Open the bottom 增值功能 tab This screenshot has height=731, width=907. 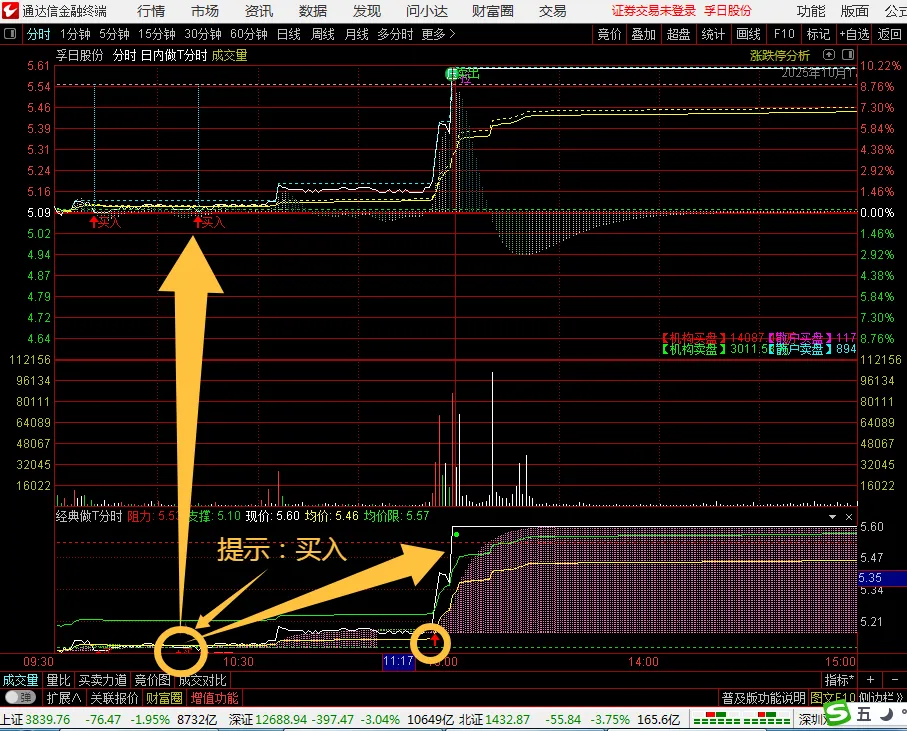click(215, 698)
